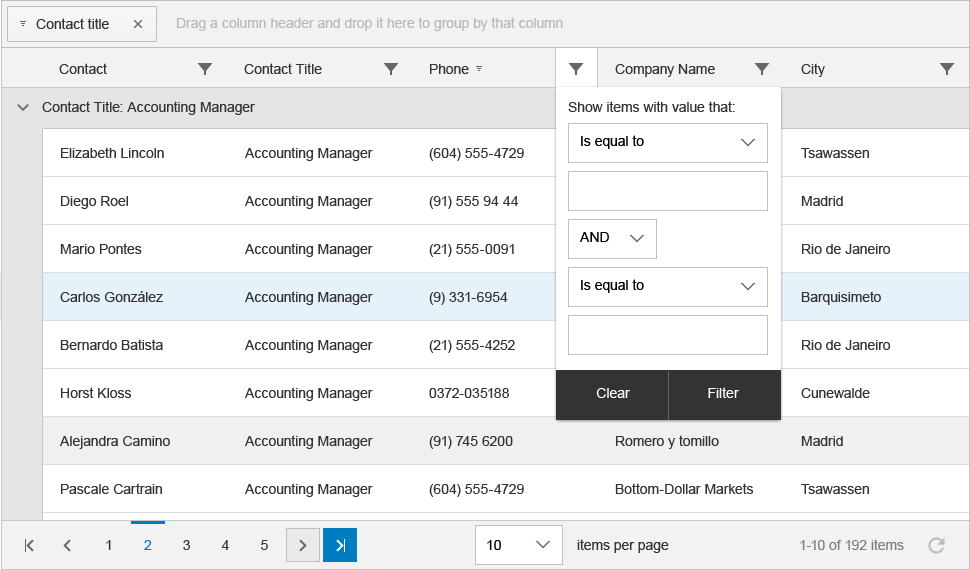Image resolution: width=970 pixels, height=570 pixels.
Task: Go to the first page
Action: point(29,545)
